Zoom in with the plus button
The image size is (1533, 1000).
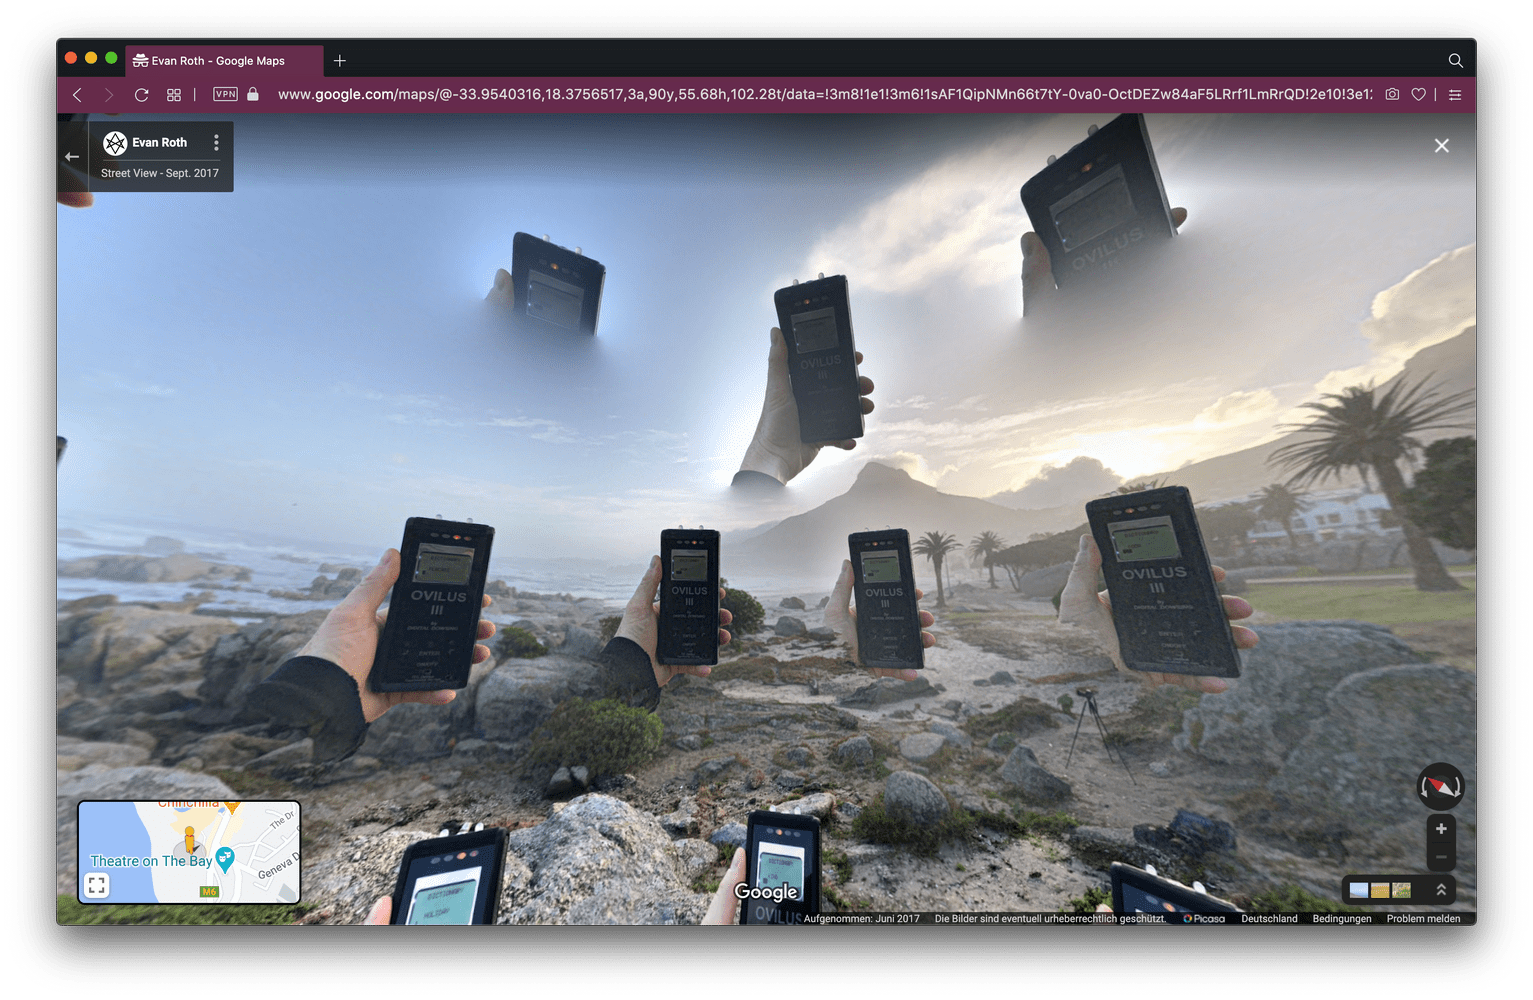click(x=1441, y=828)
